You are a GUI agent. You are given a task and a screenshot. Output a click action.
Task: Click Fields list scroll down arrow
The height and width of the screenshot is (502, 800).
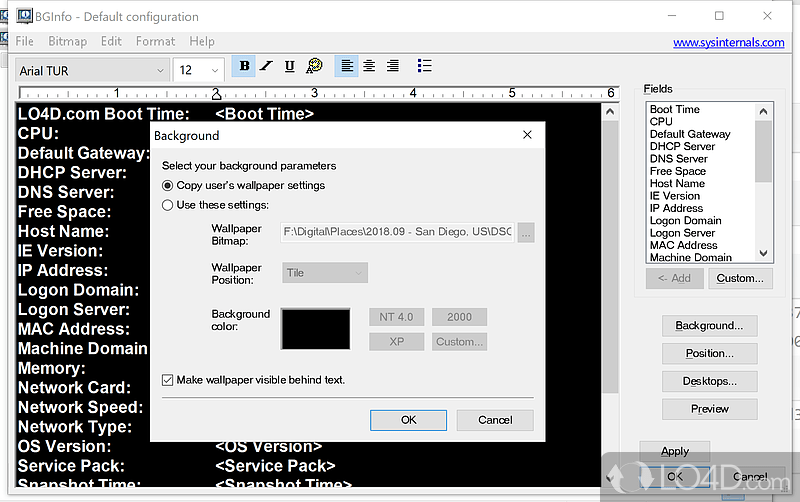coord(763,253)
